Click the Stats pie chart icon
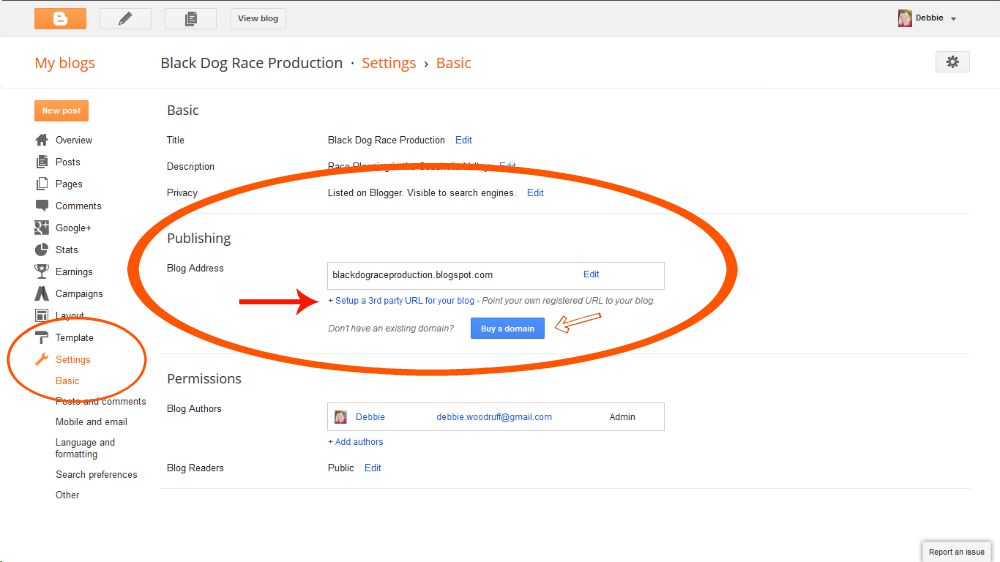 pos(41,249)
